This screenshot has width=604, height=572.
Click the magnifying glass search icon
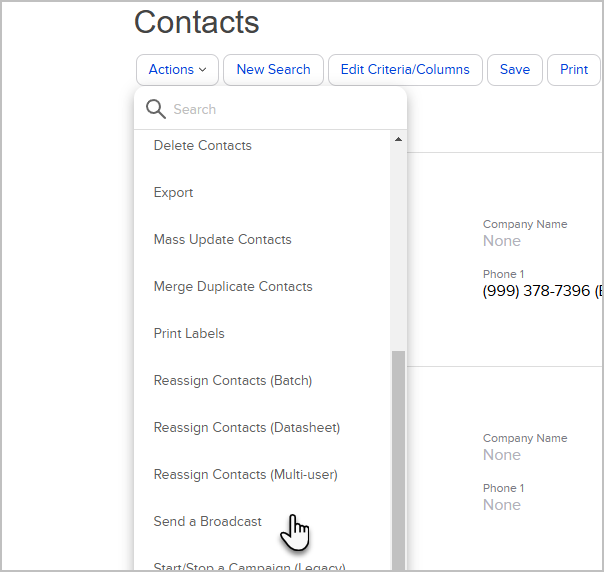(x=156, y=109)
